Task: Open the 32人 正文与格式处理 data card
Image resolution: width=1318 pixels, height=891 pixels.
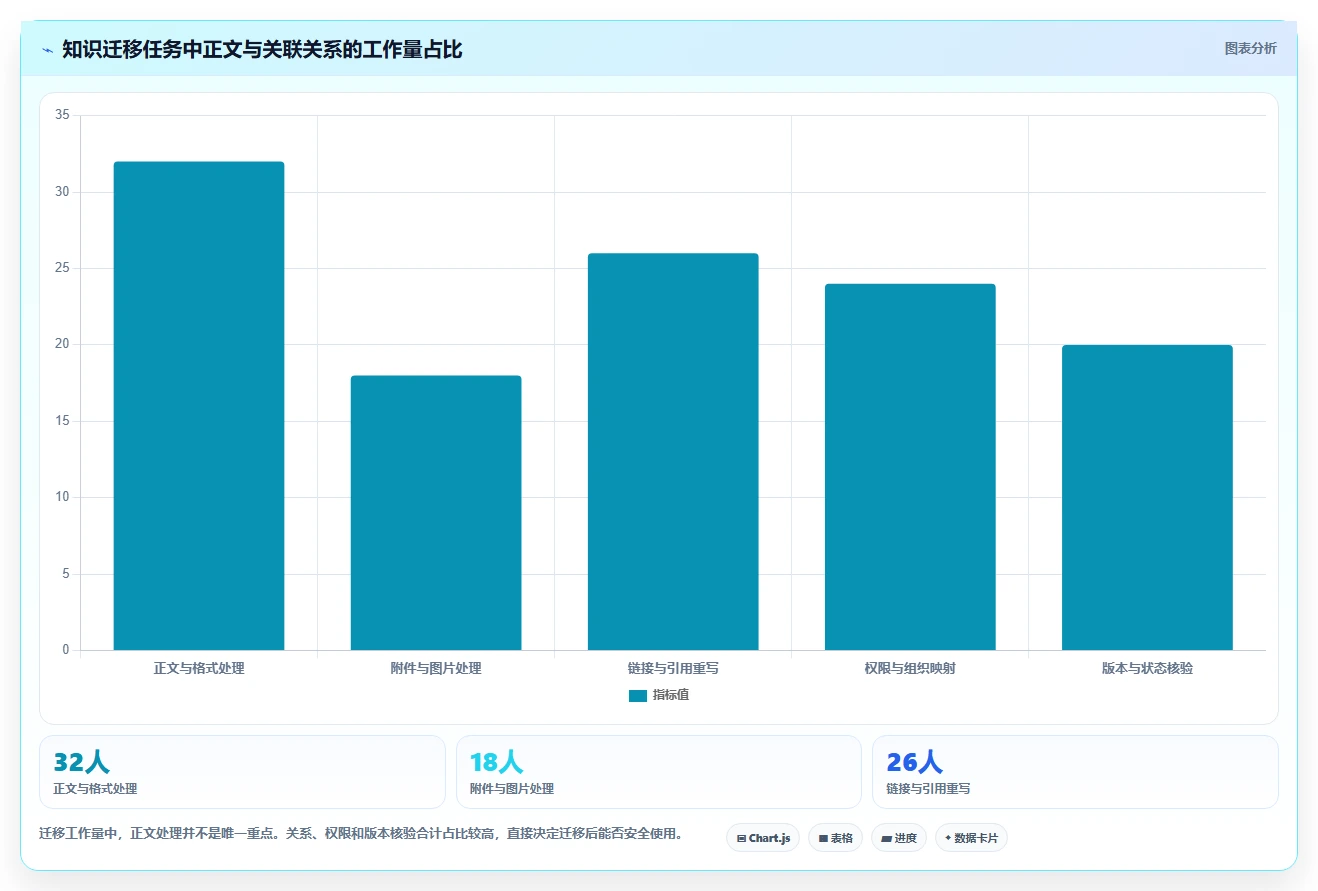Action: point(242,772)
